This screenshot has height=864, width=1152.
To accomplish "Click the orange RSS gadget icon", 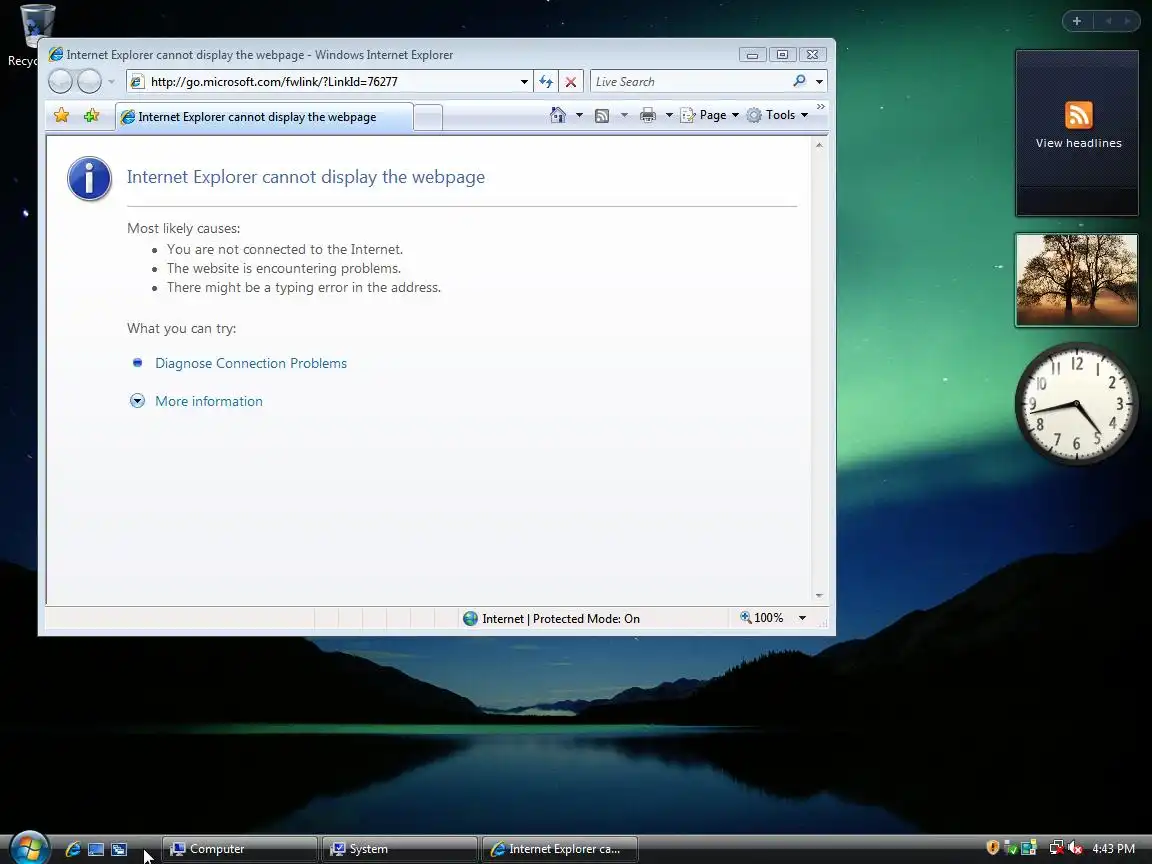I will 1079,115.
